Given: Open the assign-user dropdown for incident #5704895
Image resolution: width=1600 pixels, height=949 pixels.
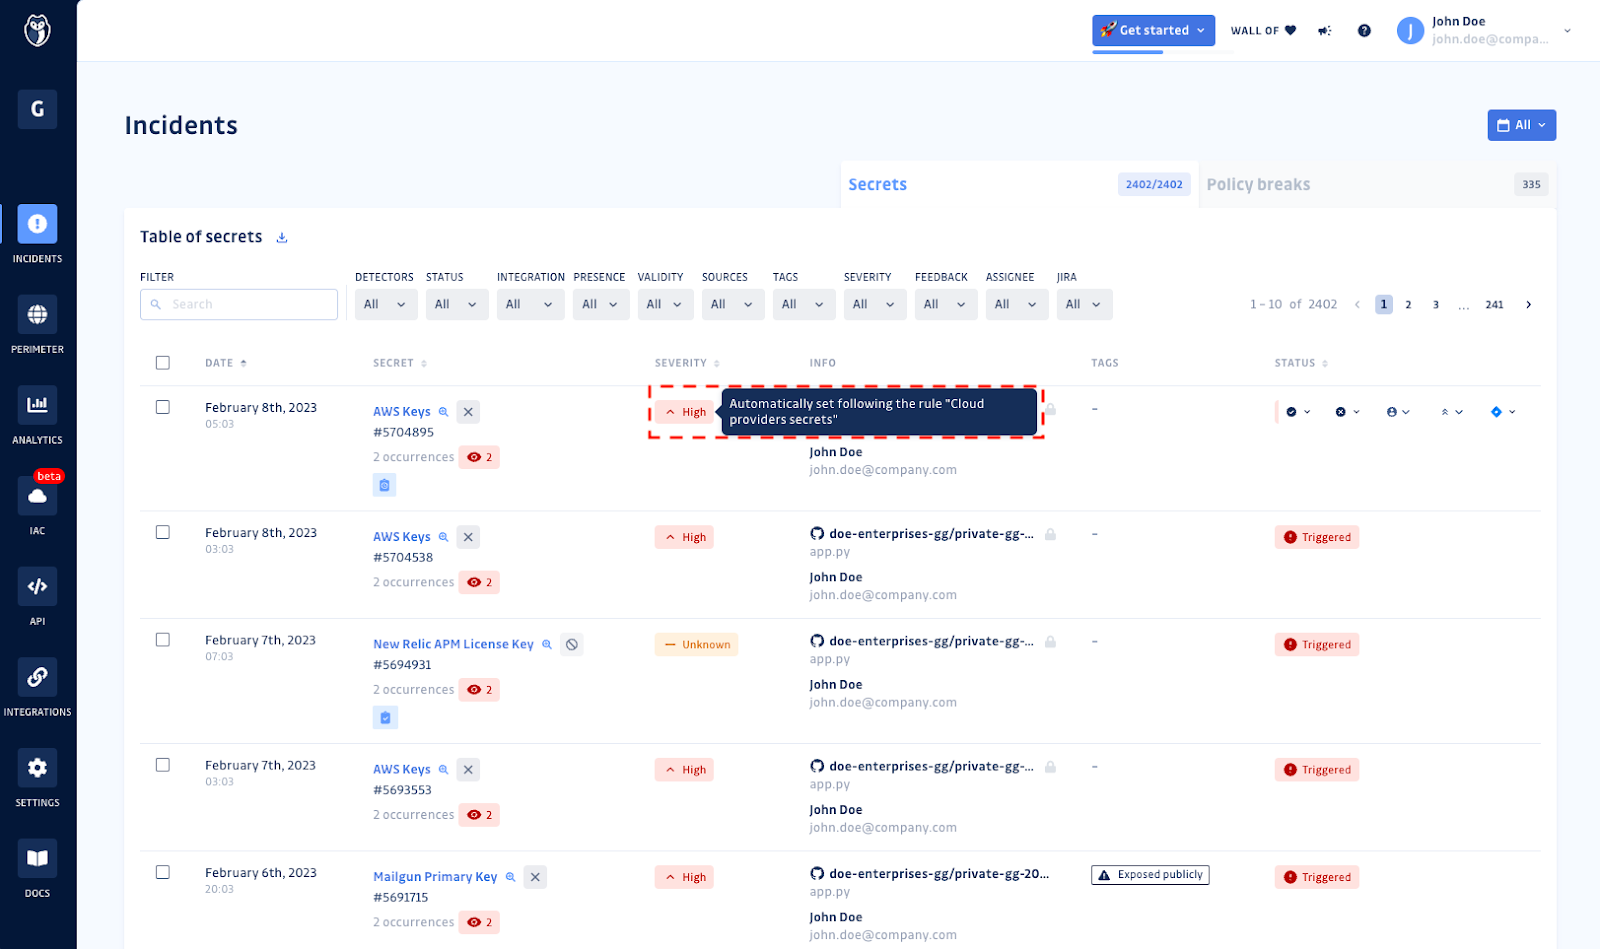Looking at the screenshot, I should (1398, 412).
